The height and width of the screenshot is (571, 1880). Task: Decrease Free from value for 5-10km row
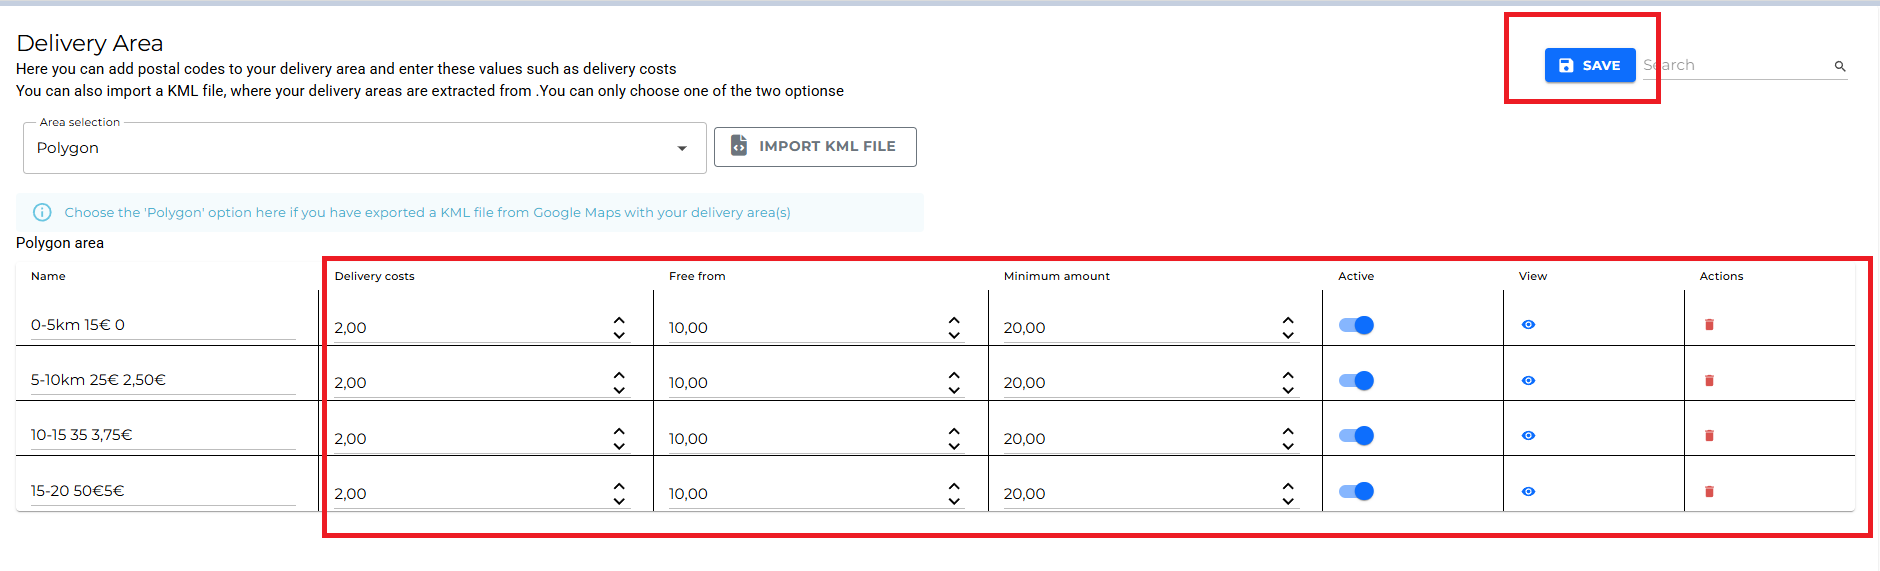(954, 390)
